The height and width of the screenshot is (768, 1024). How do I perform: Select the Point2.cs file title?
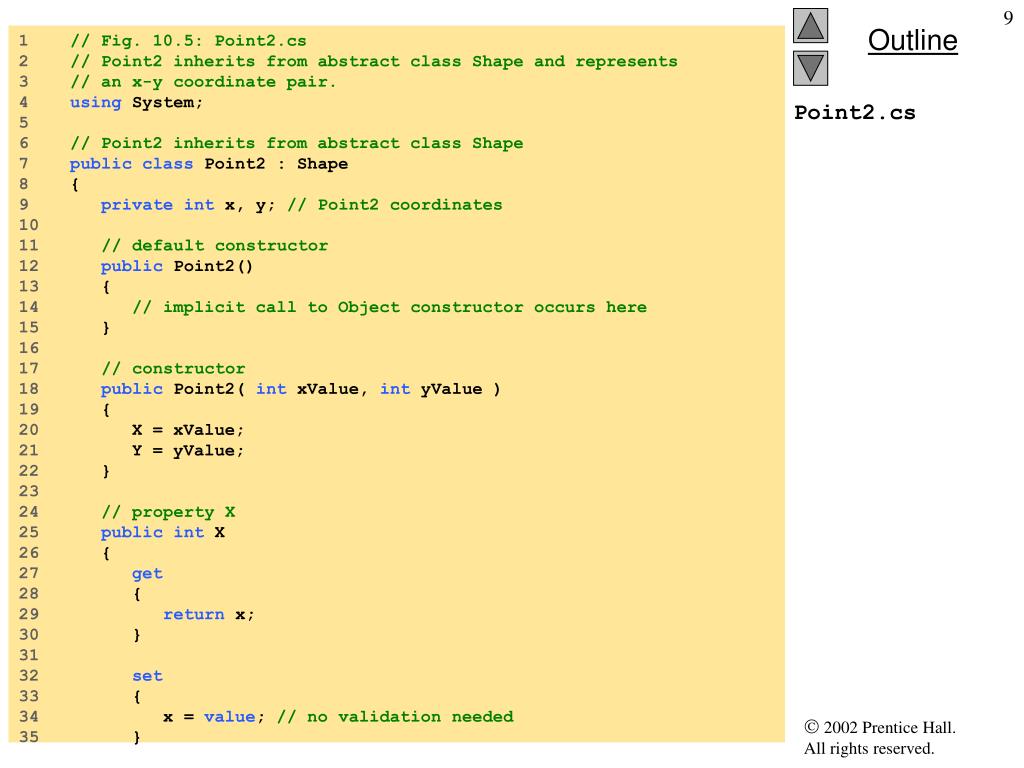[854, 112]
